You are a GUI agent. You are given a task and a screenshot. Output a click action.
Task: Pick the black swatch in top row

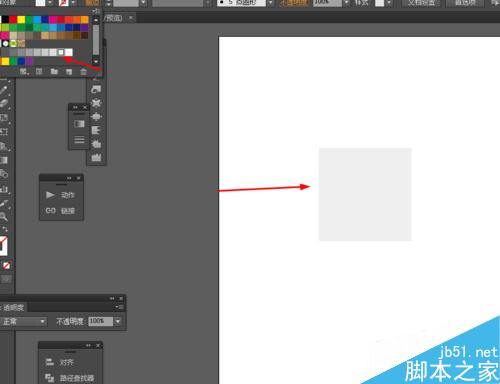point(5,19)
